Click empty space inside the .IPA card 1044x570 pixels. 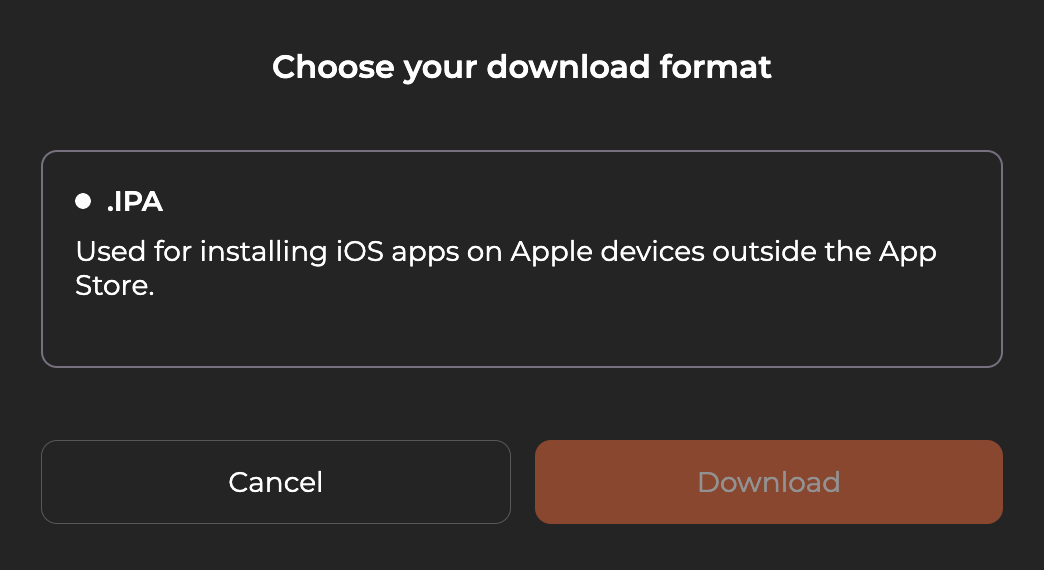[600, 330]
